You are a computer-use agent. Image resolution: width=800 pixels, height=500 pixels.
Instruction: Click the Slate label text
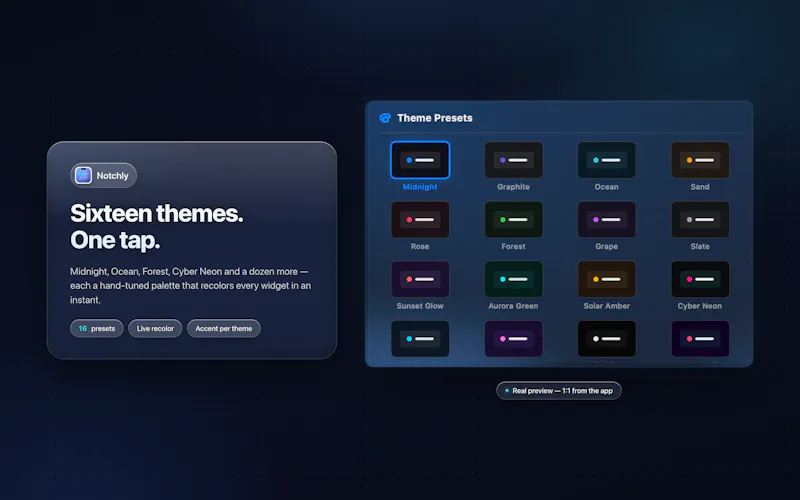coord(700,246)
